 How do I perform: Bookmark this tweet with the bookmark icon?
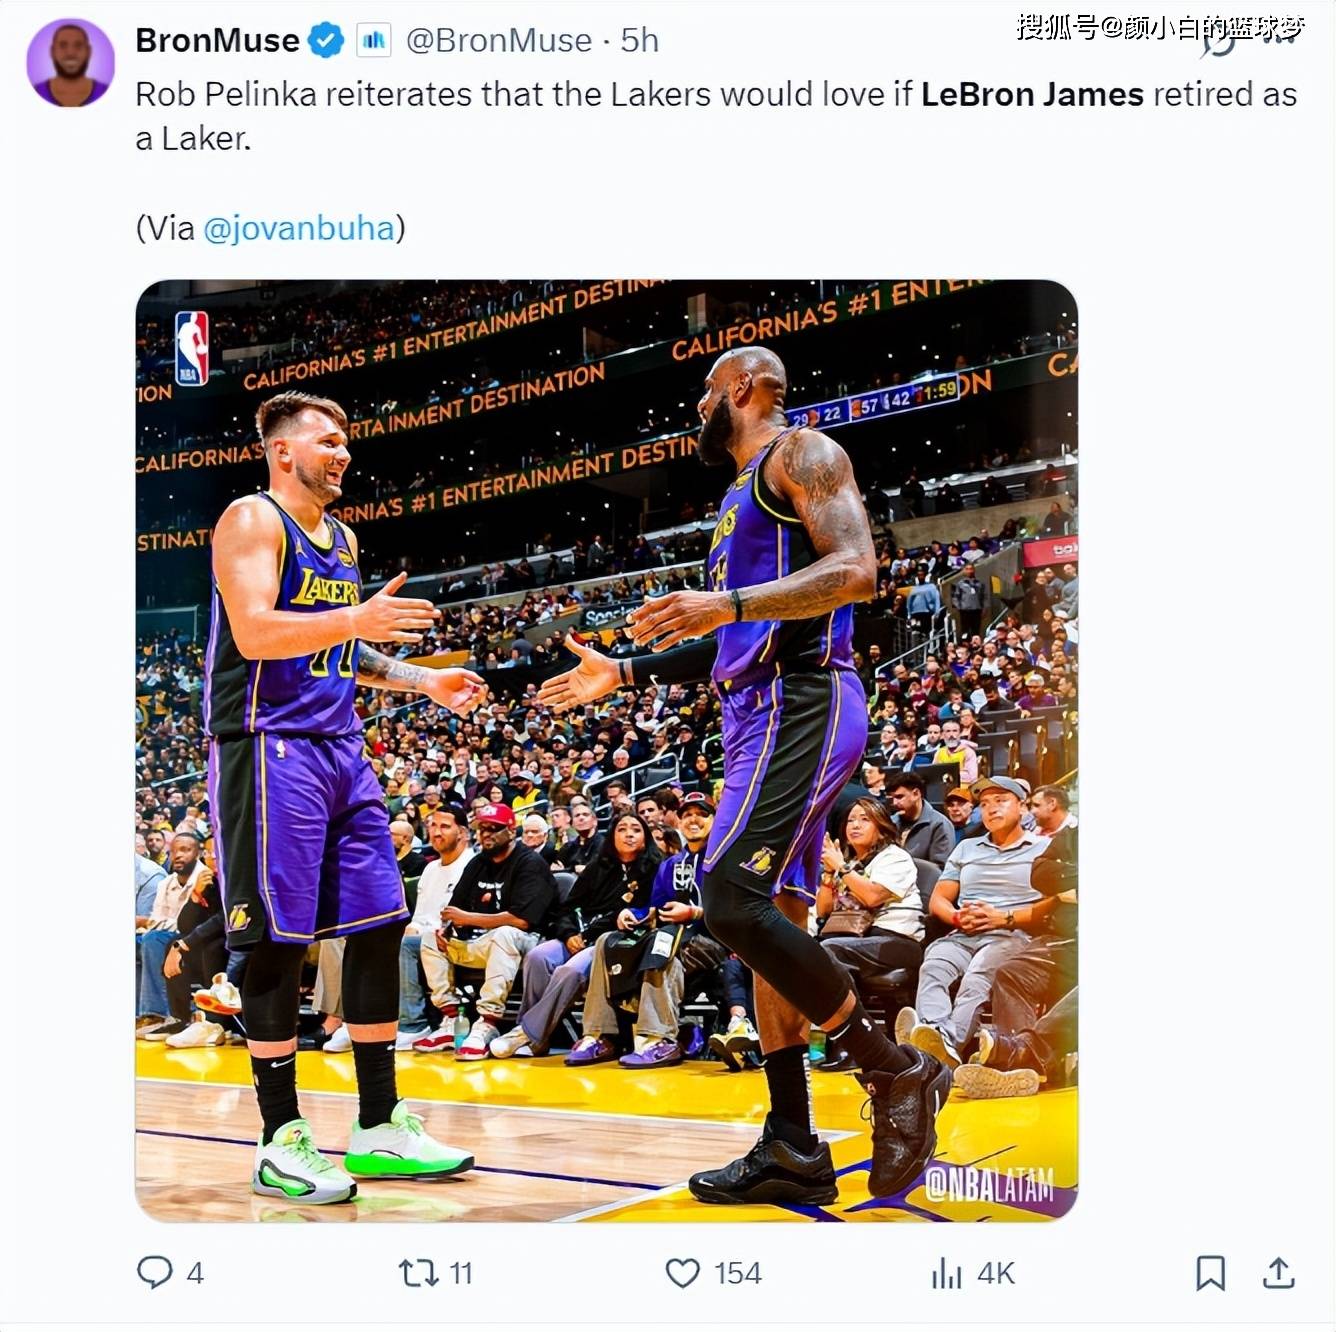coord(1210,1273)
